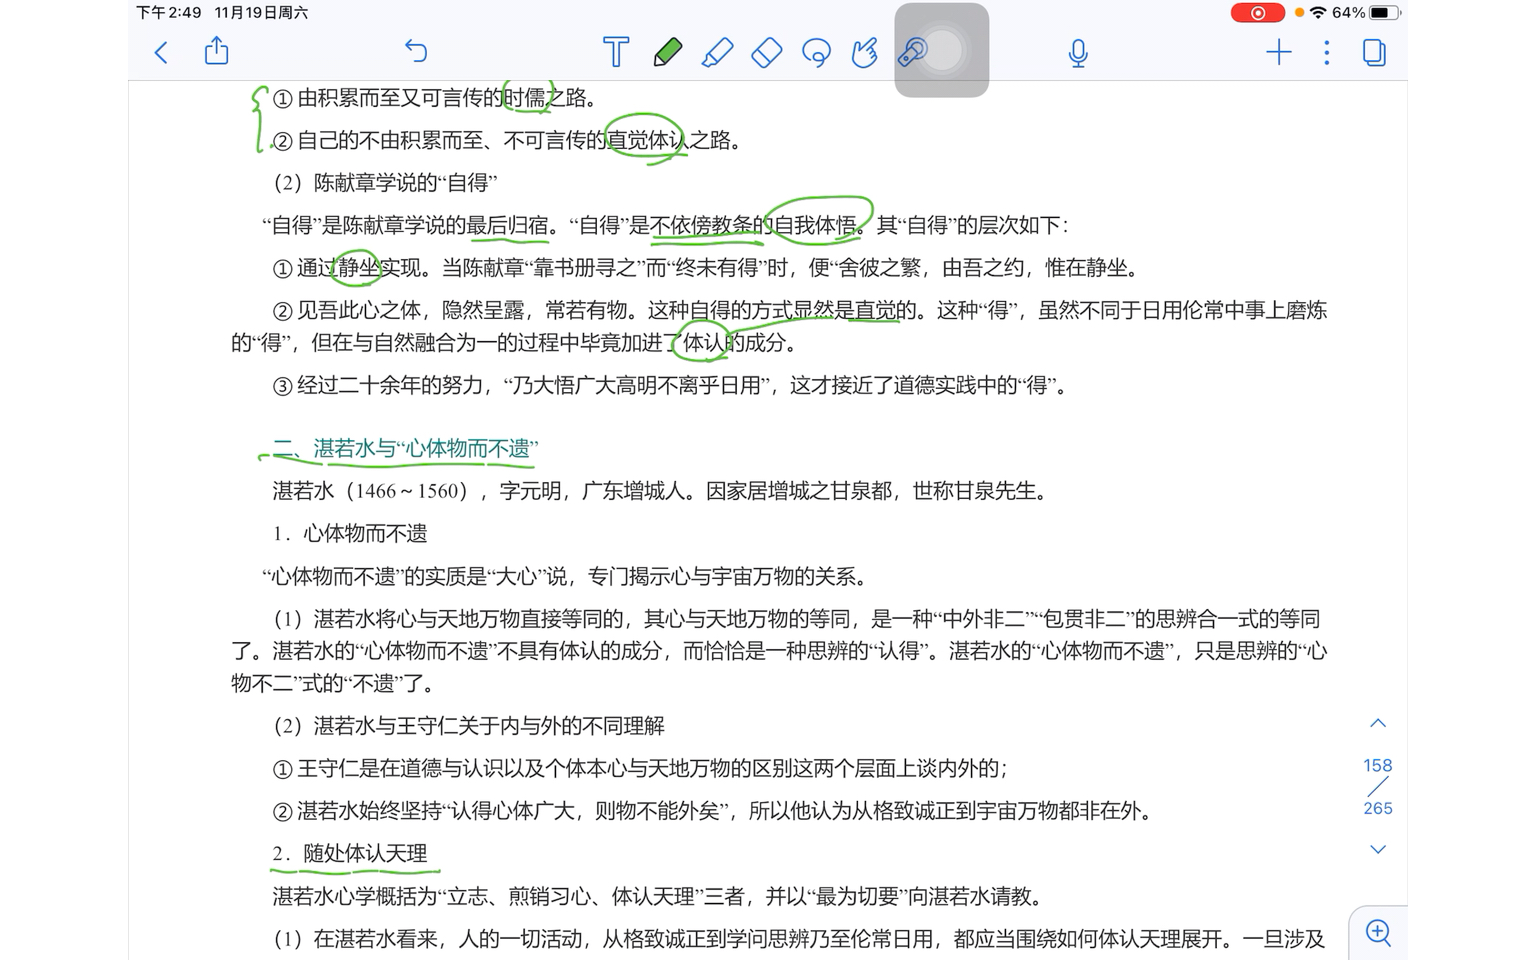Select the green Pen tool

[x=667, y=52]
